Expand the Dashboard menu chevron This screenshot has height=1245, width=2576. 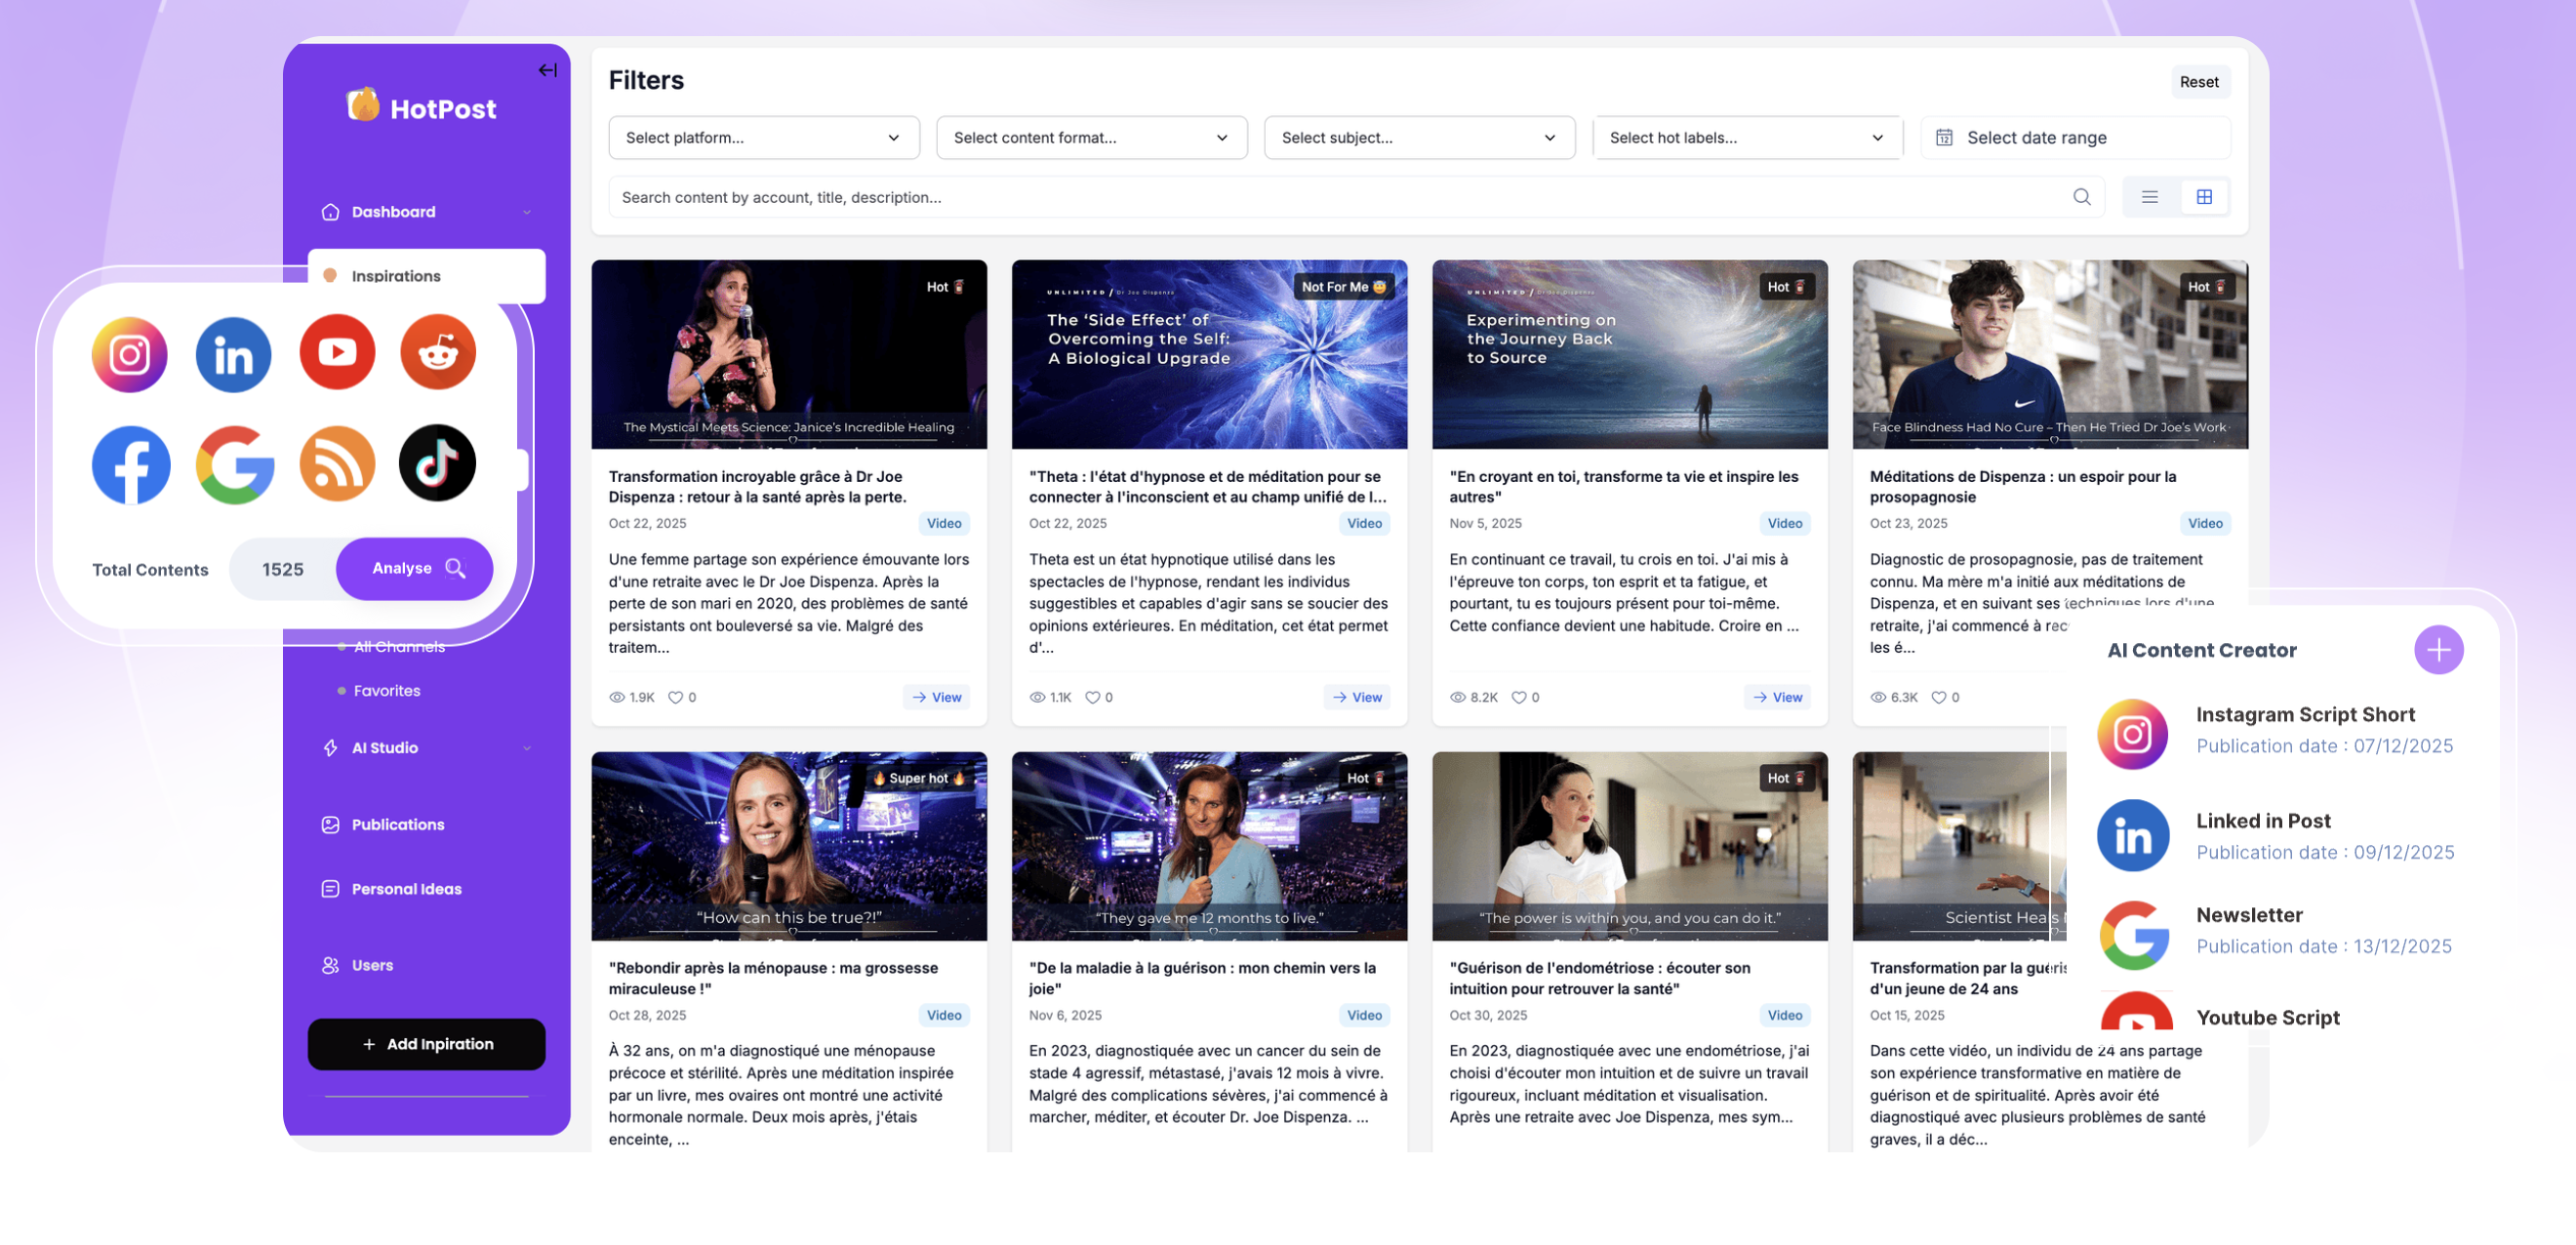pos(527,212)
